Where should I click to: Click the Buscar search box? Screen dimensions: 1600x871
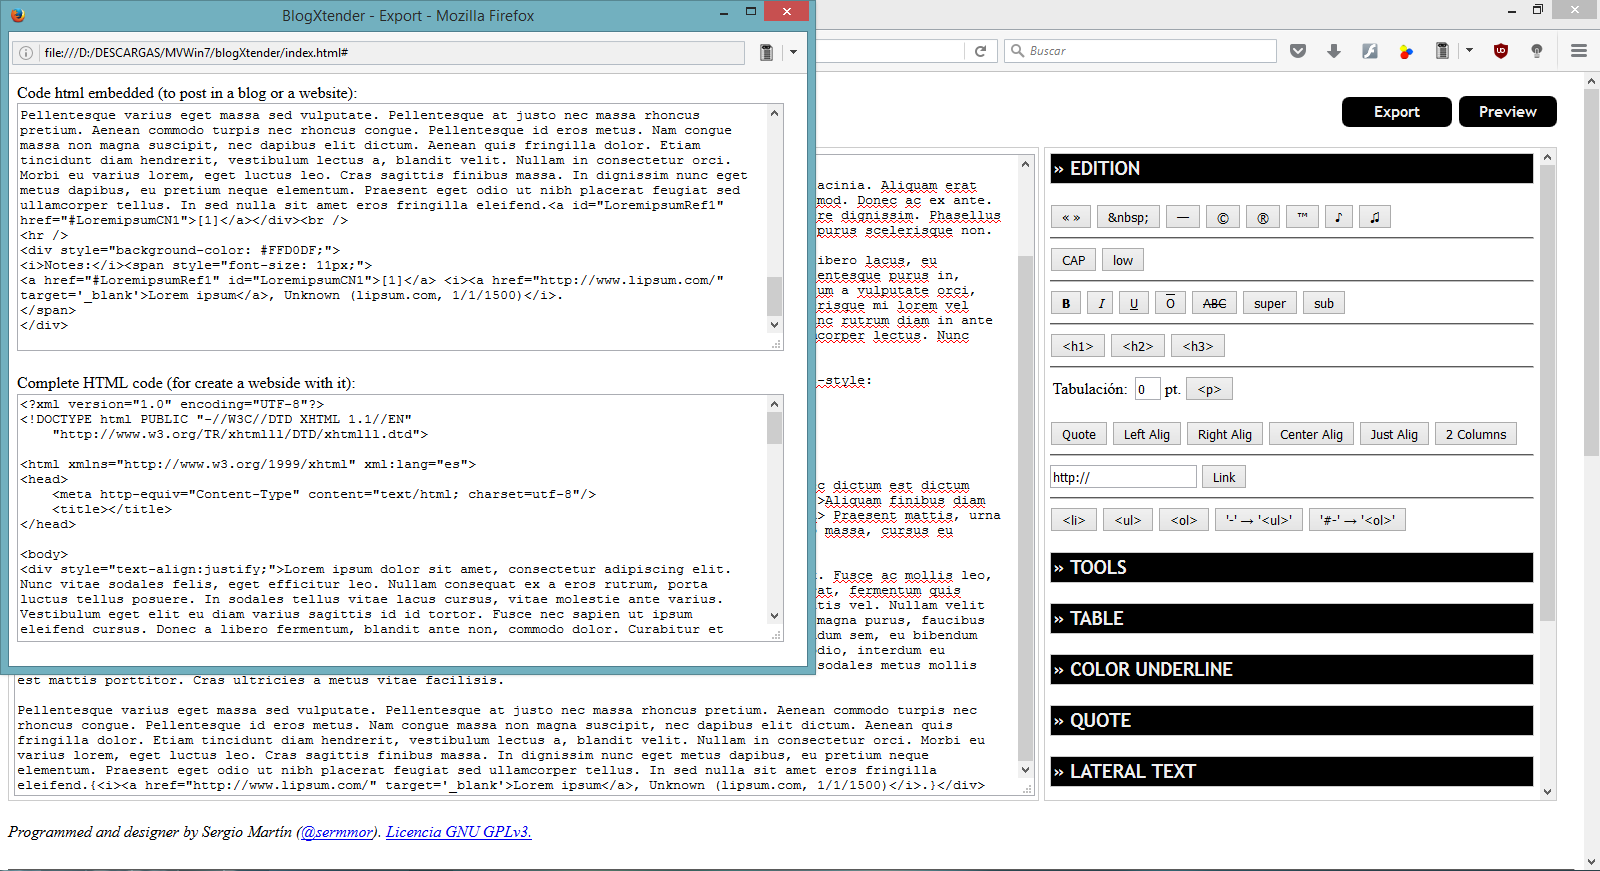pos(1141,51)
